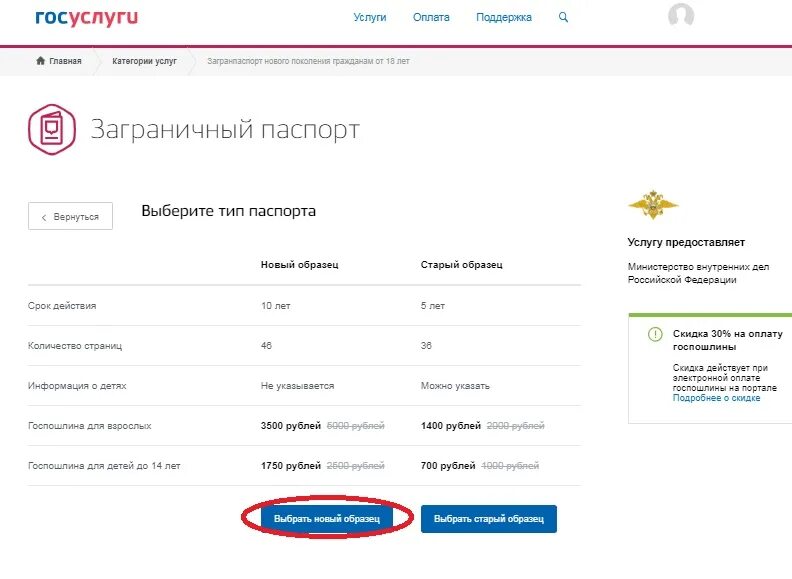
Task: Click Министерство внутренних дел text
Action: 699,273
